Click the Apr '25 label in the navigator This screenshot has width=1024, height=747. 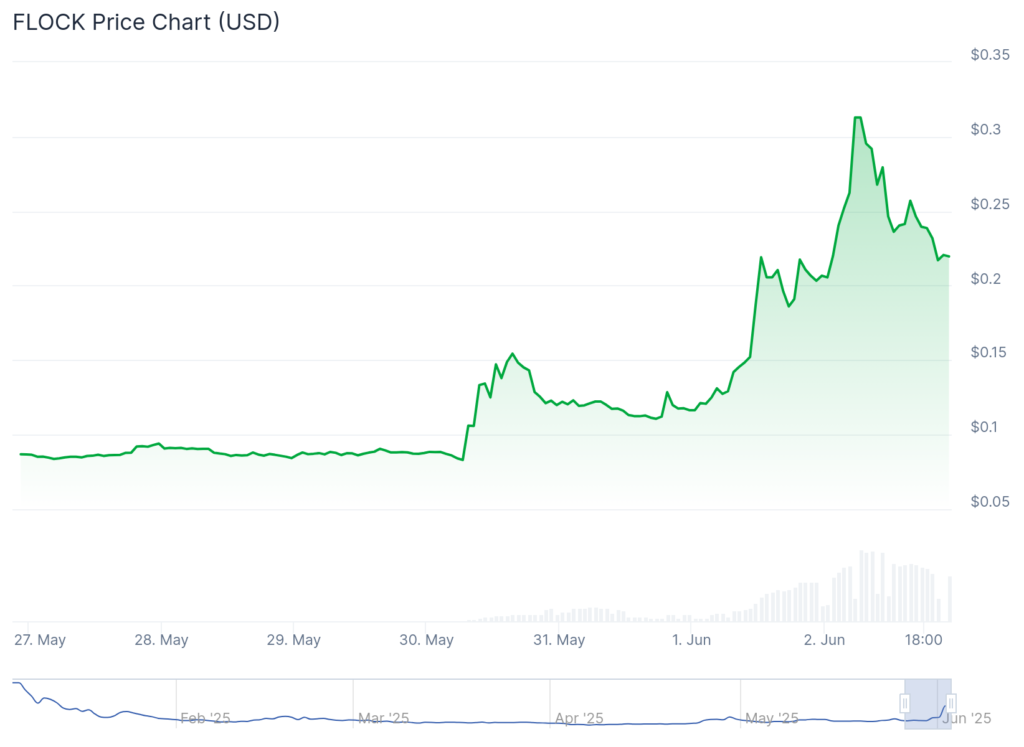coord(579,718)
